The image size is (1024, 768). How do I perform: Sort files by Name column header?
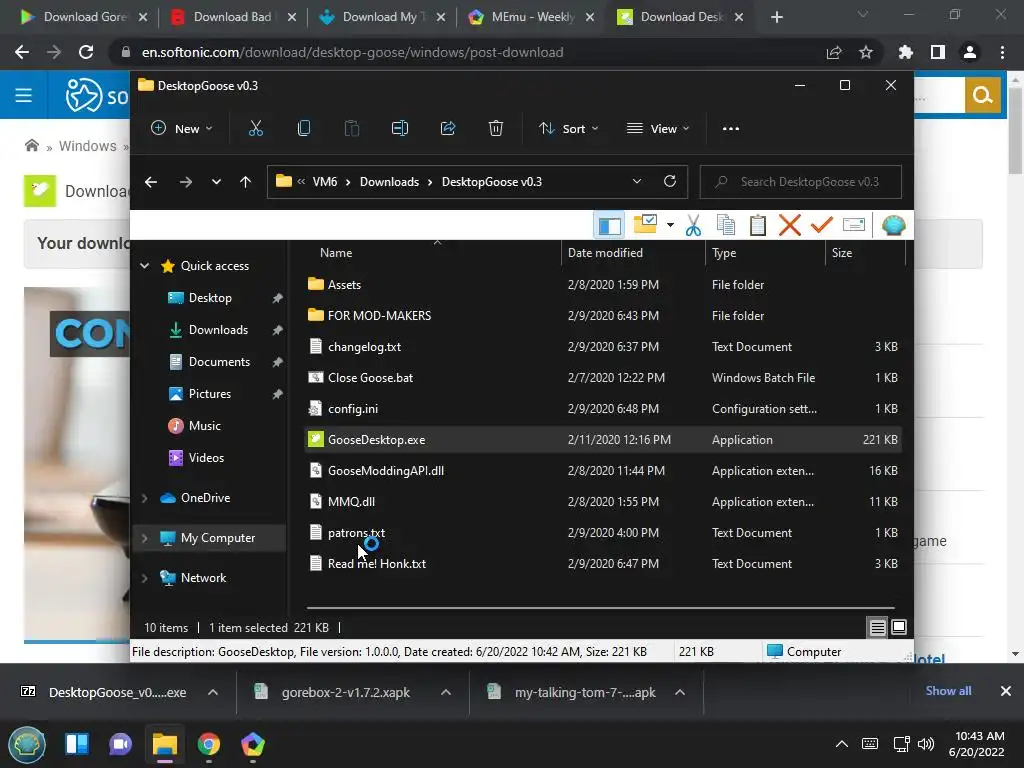(336, 253)
